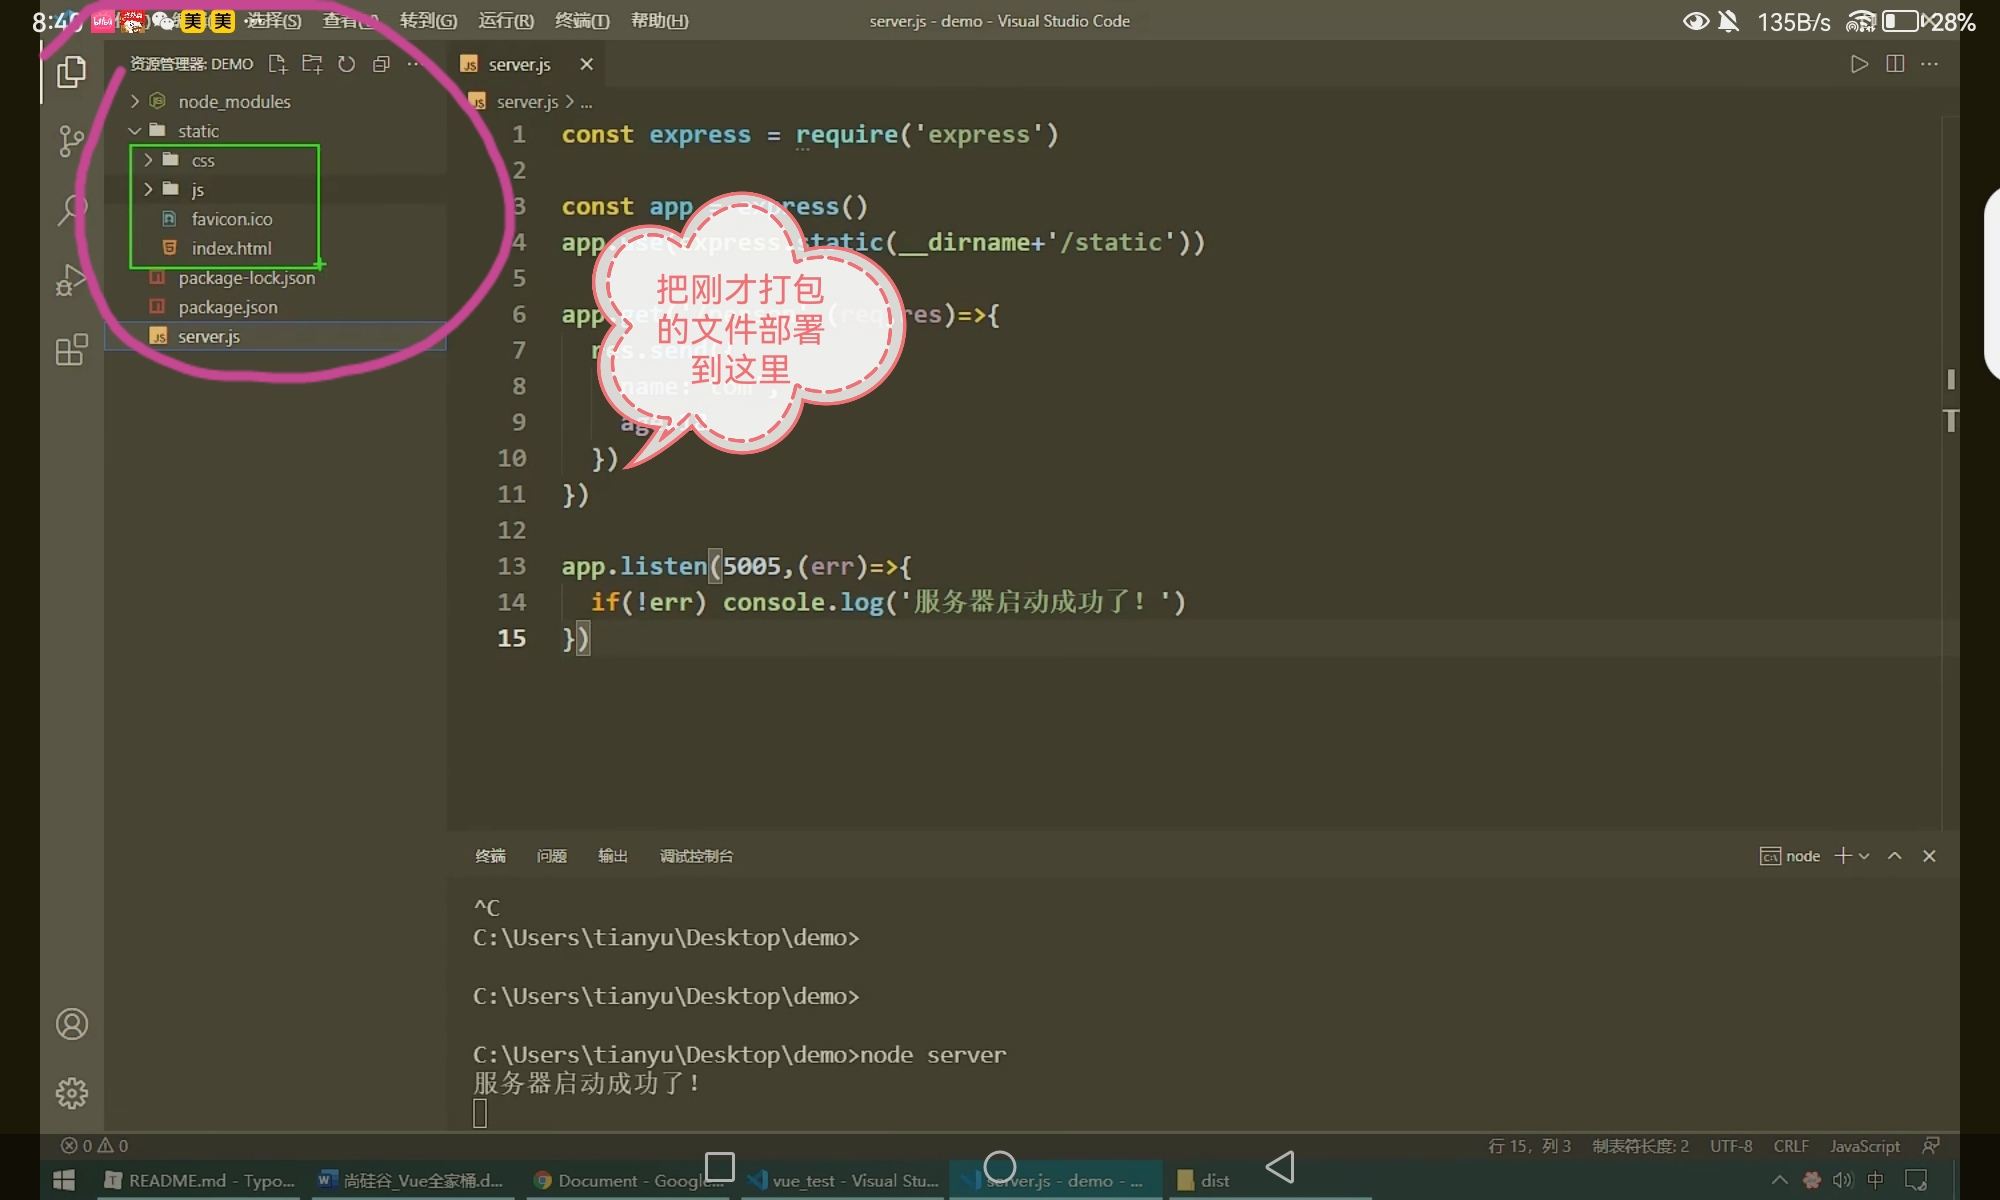Open the Manage gear settings icon
2000x1200 pixels.
coord(71,1093)
